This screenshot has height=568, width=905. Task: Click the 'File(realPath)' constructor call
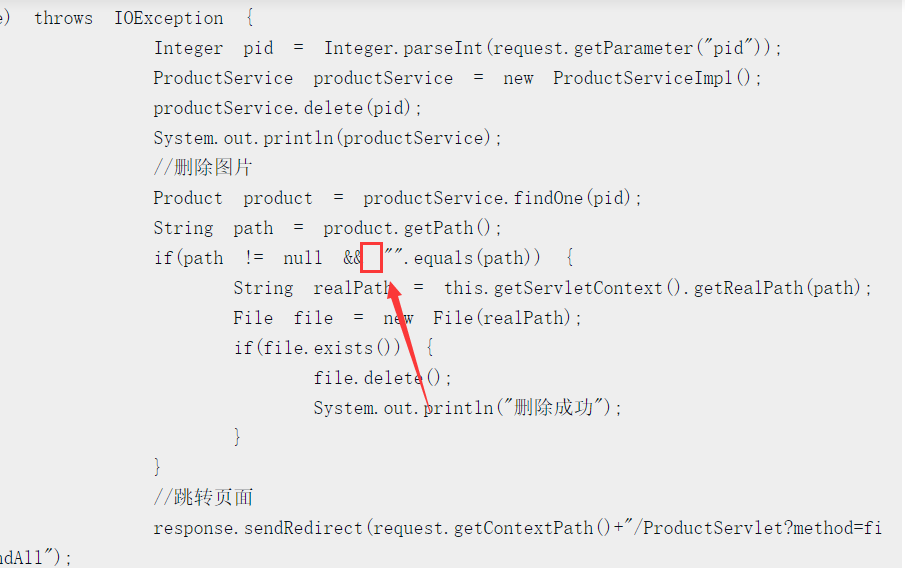point(507,318)
